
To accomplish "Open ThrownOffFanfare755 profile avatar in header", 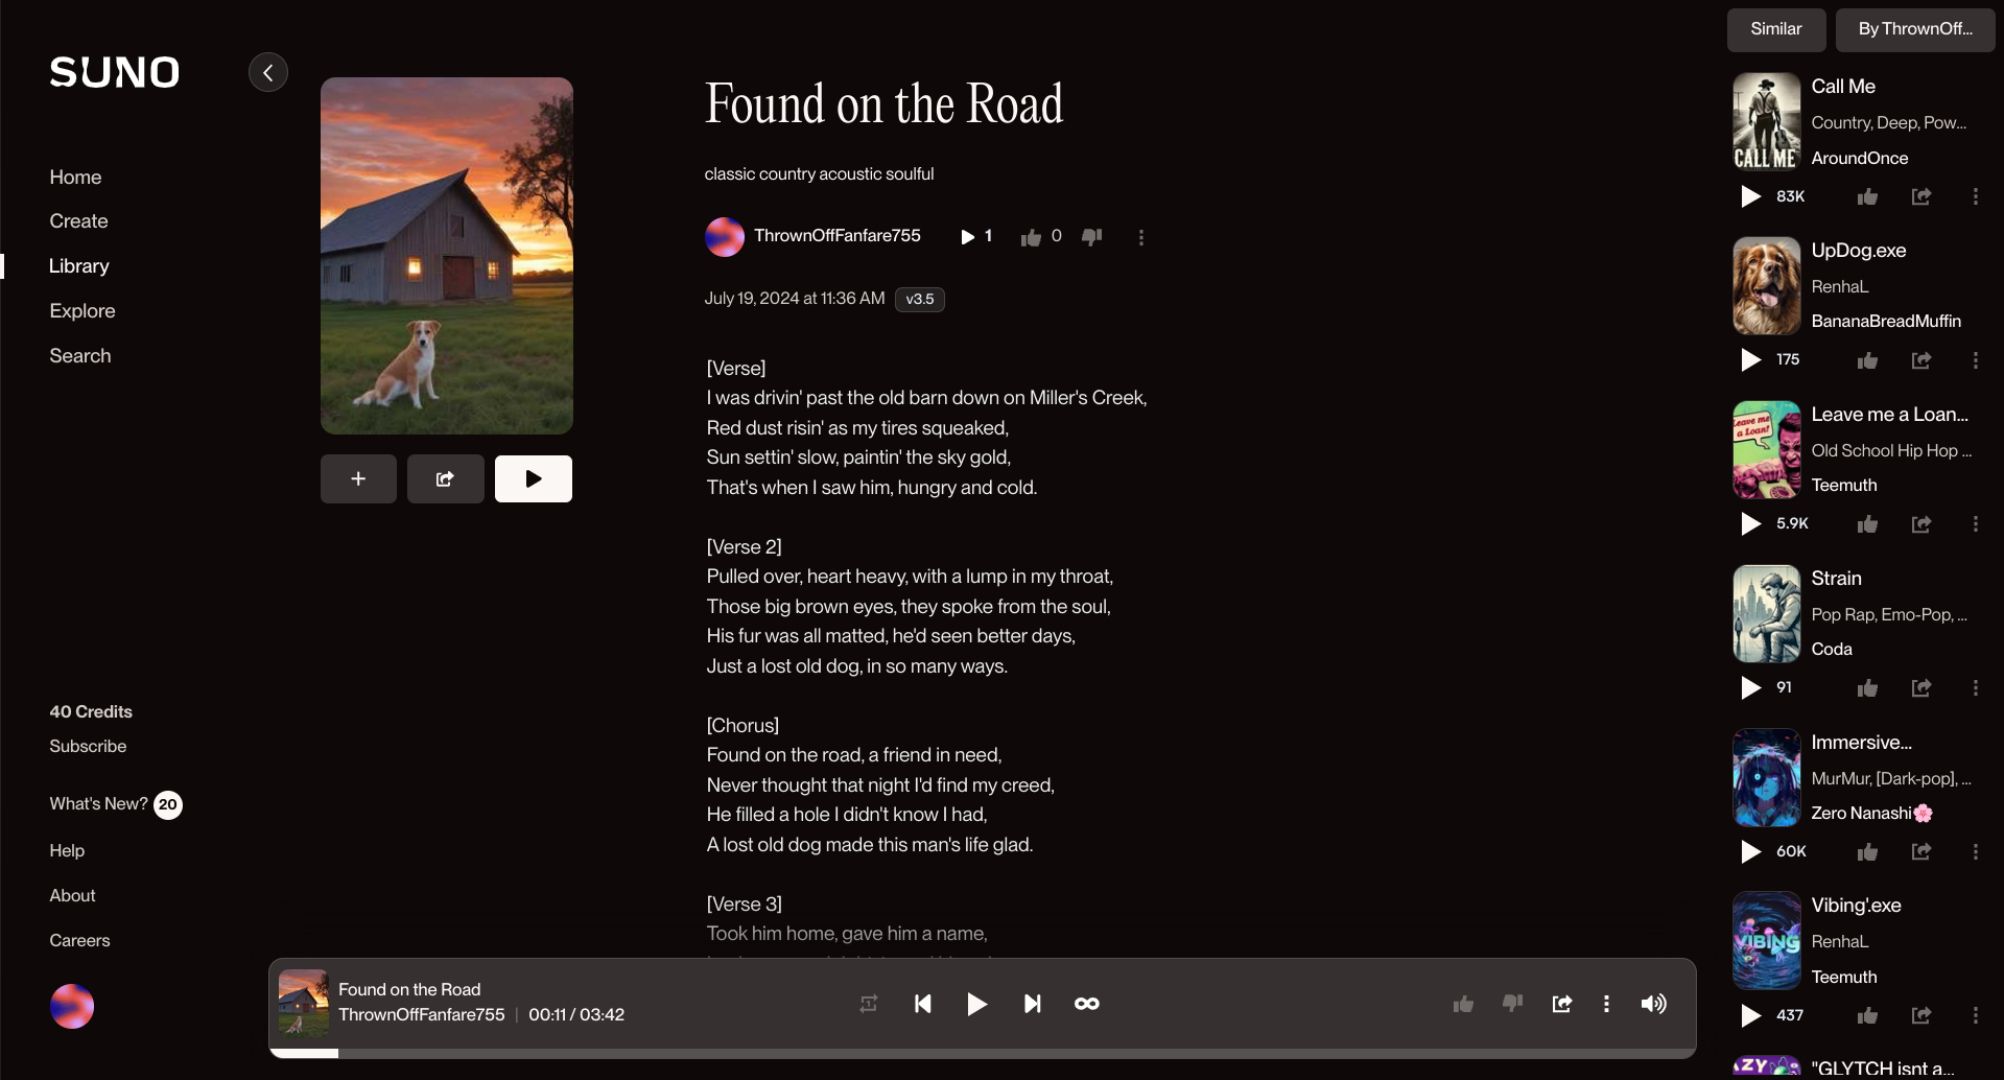I will tap(725, 237).
